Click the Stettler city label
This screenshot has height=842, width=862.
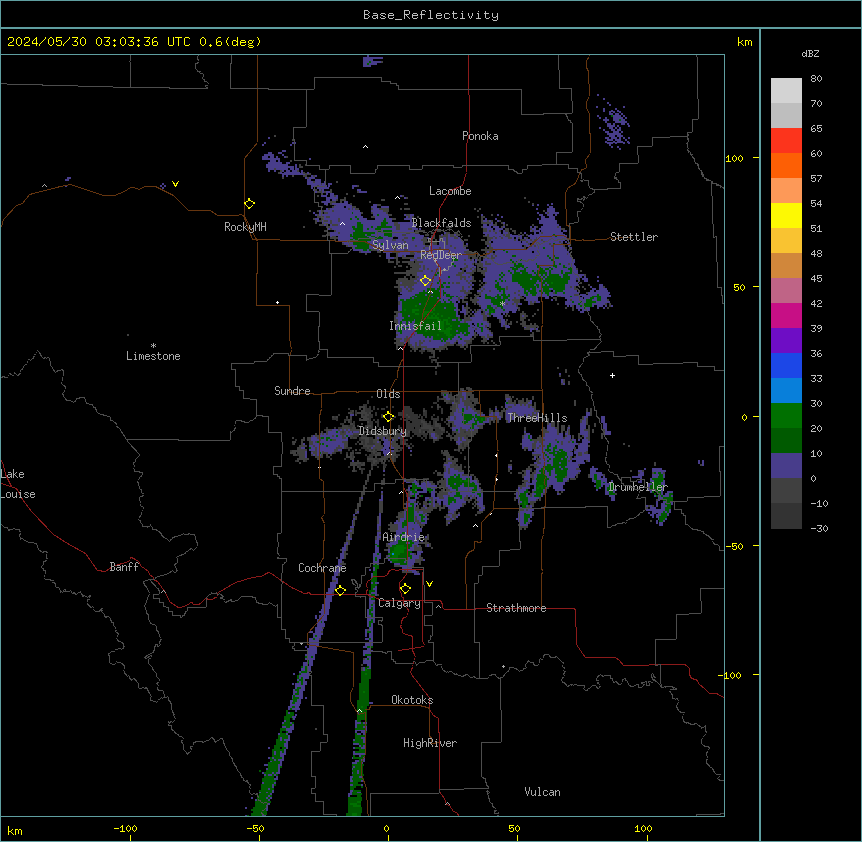pyautogui.click(x=633, y=237)
